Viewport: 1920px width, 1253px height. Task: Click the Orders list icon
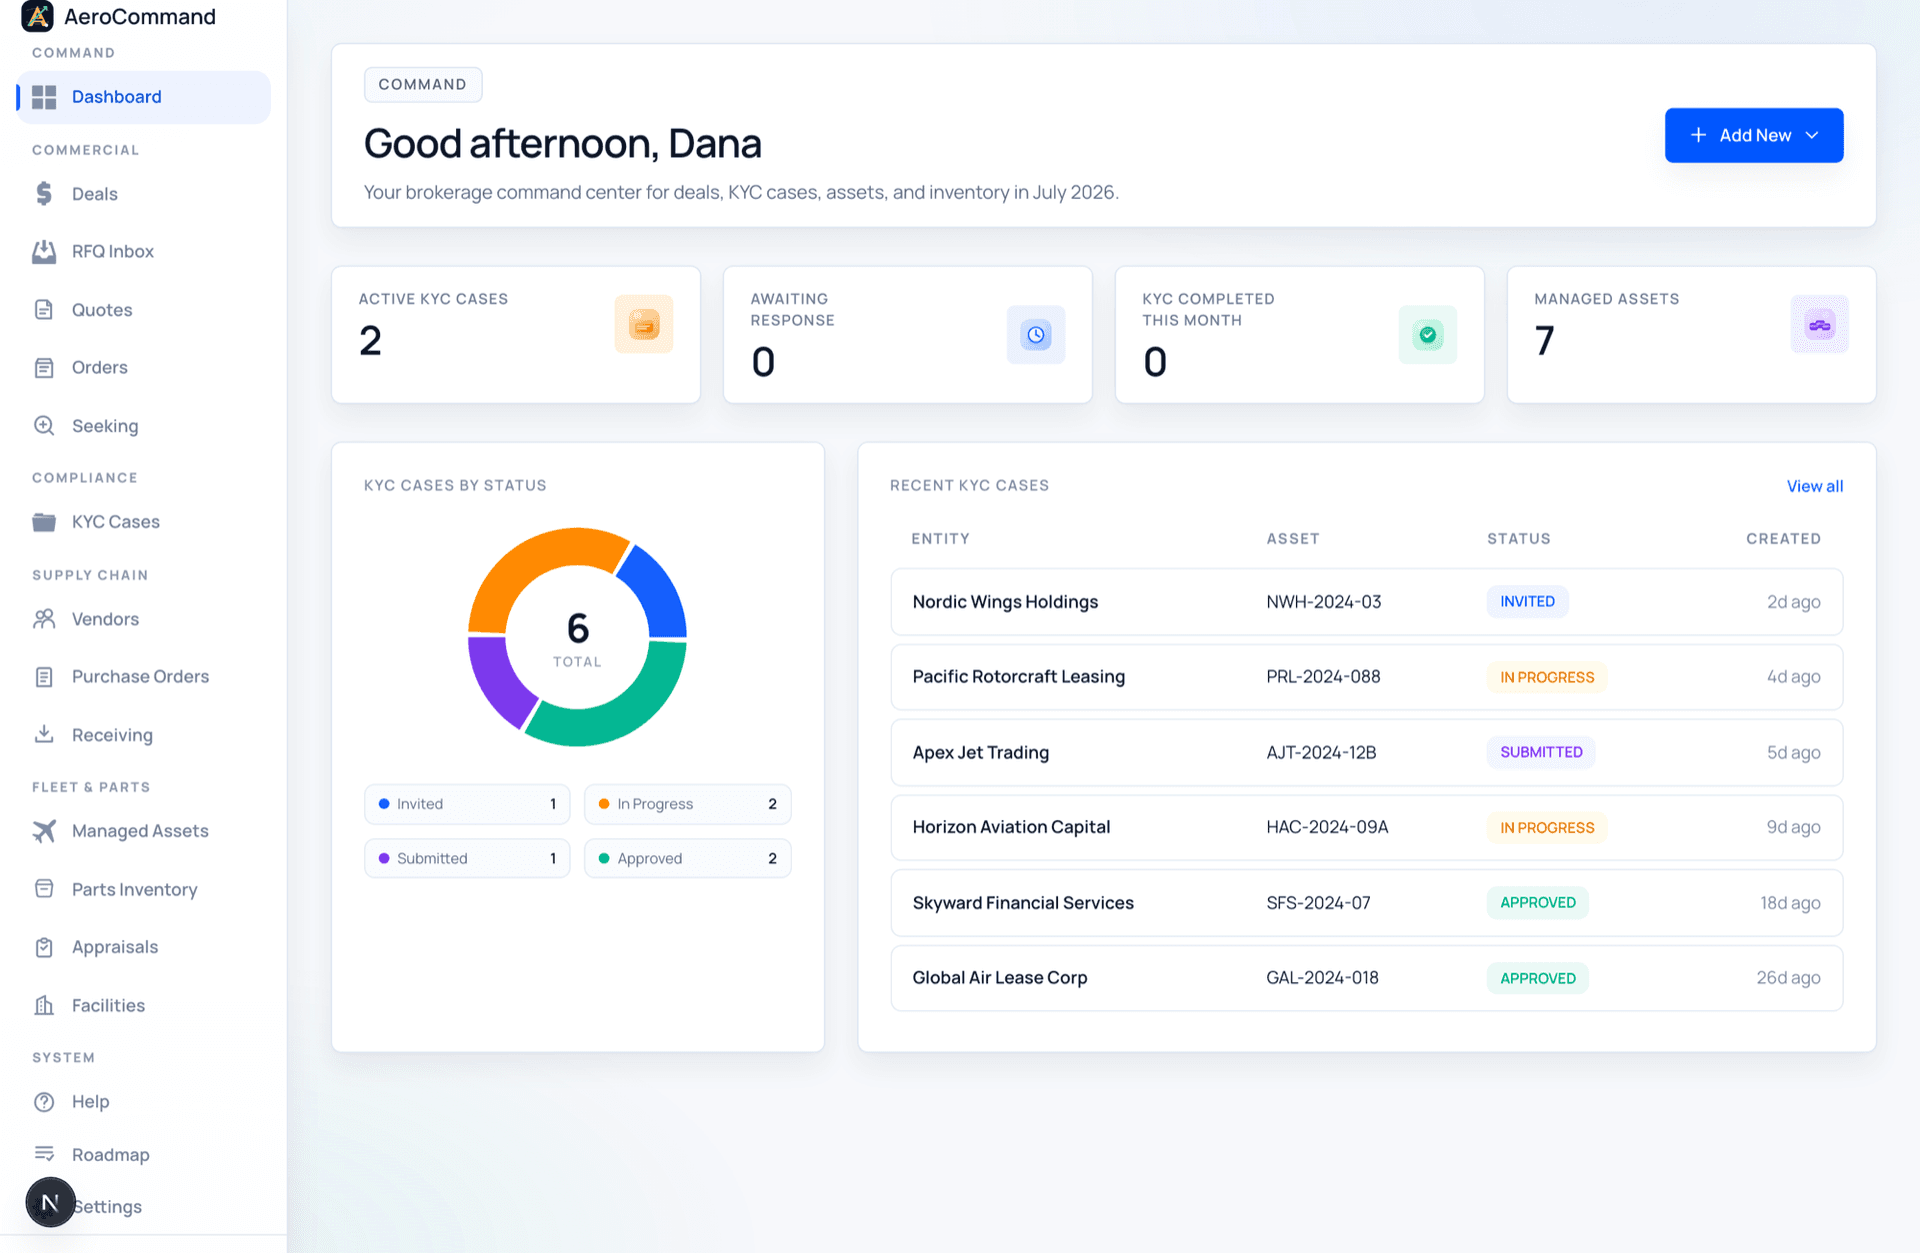click(x=44, y=368)
